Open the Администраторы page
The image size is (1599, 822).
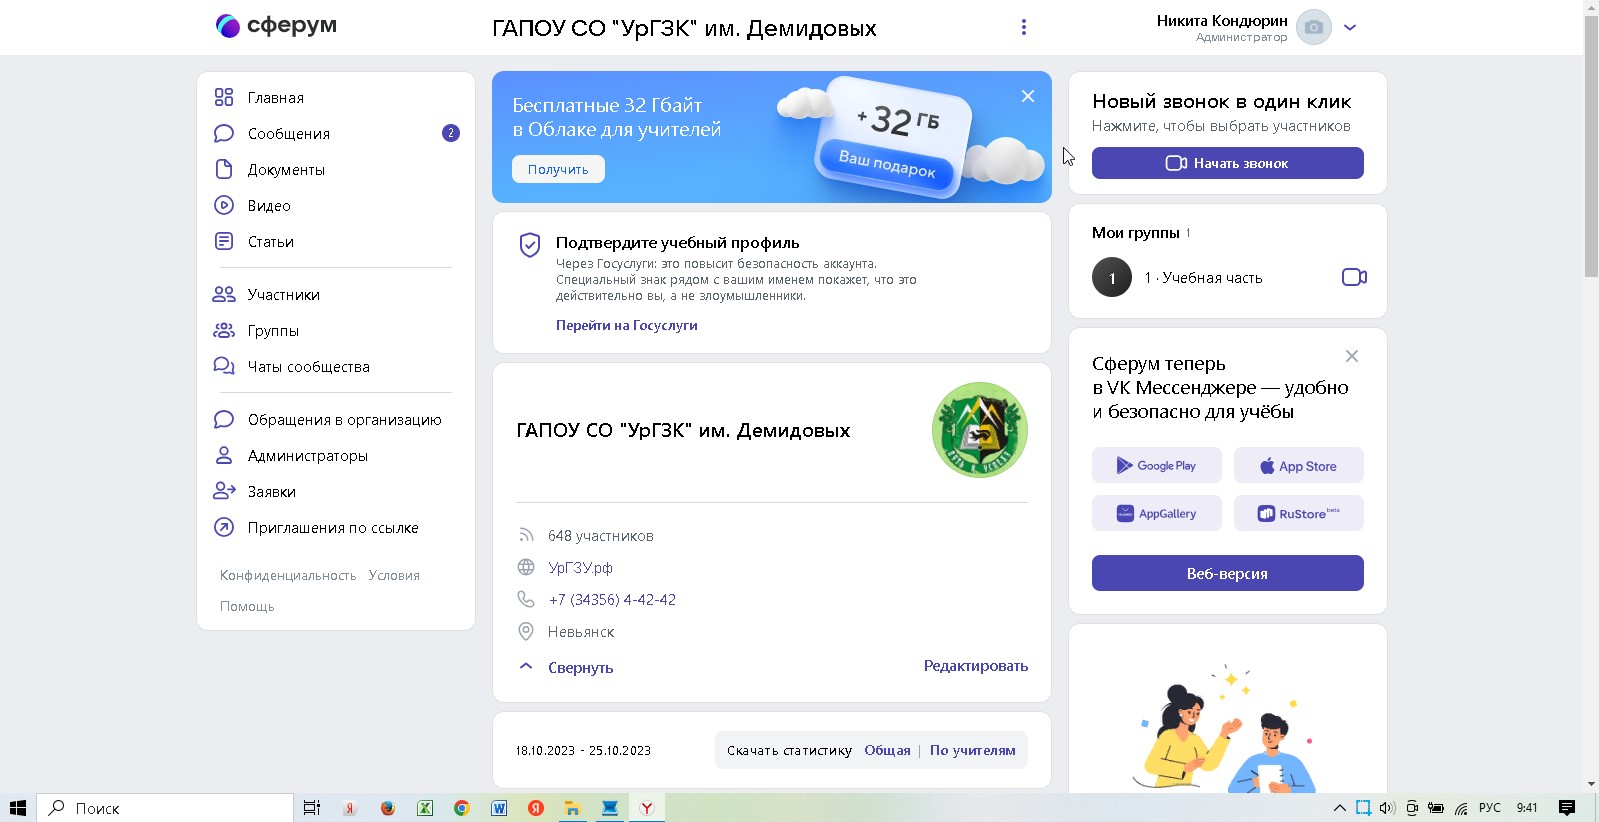[308, 456]
